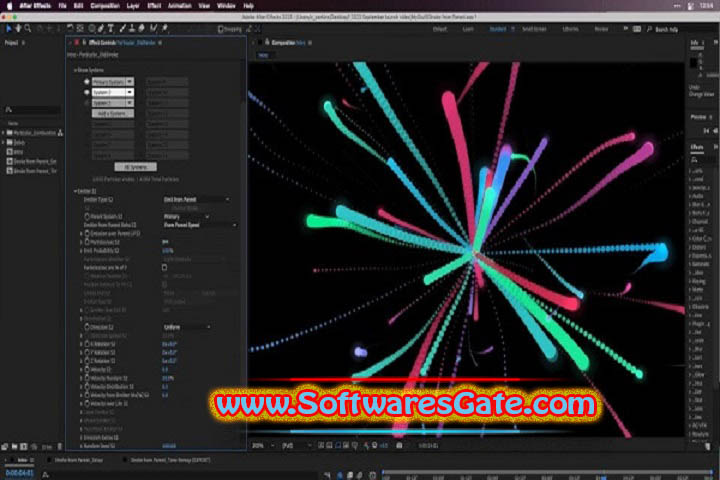Select the Selection arrow tool
The image size is (720, 480).
click(x=8, y=29)
